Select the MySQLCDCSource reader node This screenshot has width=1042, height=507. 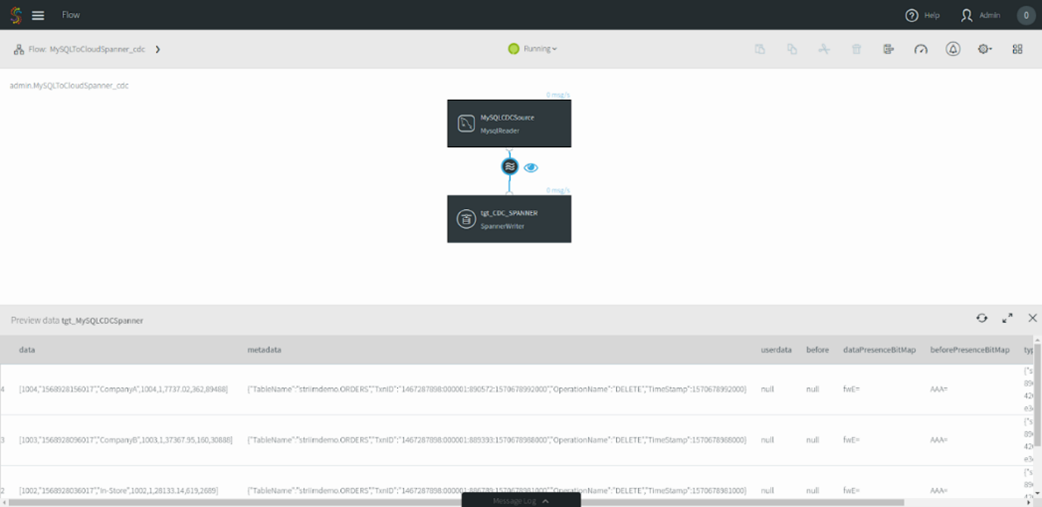coord(509,124)
